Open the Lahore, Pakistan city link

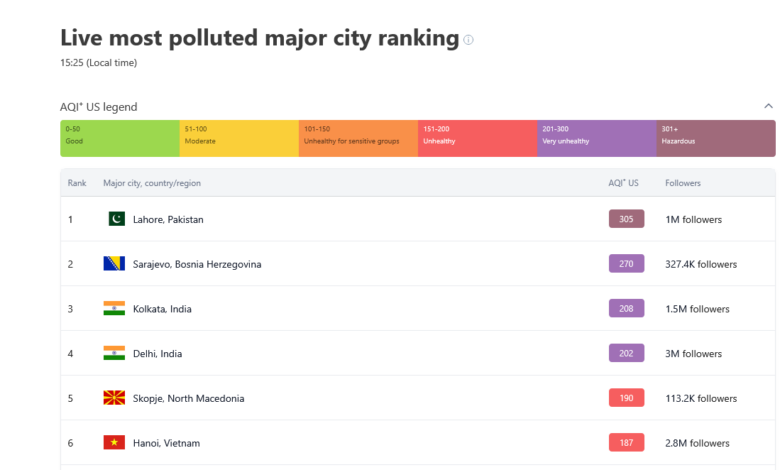(x=168, y=219)
